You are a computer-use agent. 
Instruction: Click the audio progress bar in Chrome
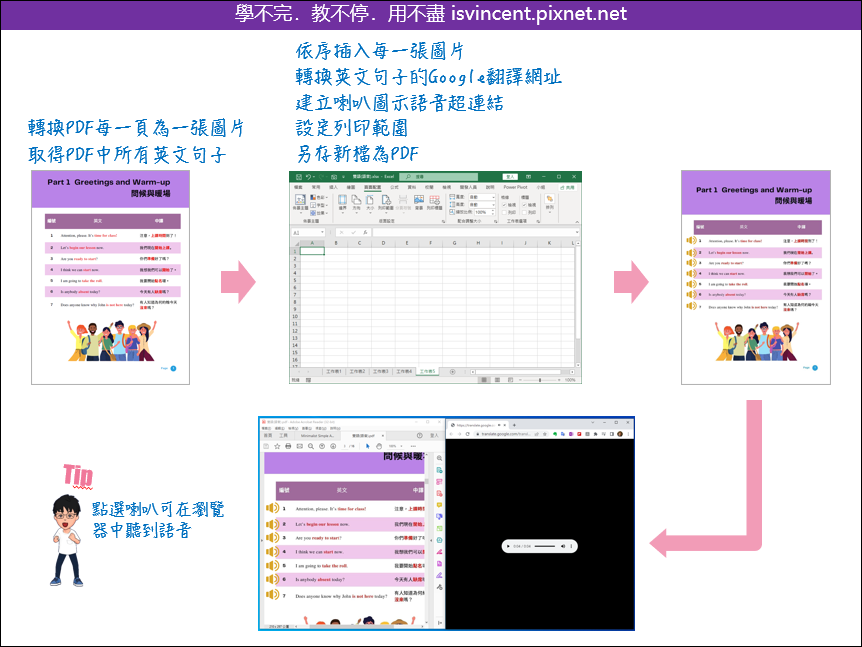coord(545,546)
